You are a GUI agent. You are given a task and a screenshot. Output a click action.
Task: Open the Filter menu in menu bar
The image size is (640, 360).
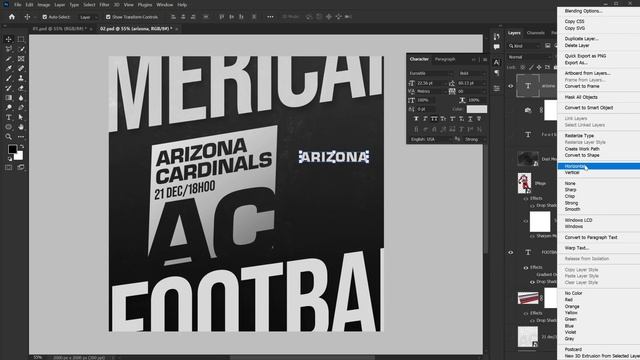tap(104, 5)
